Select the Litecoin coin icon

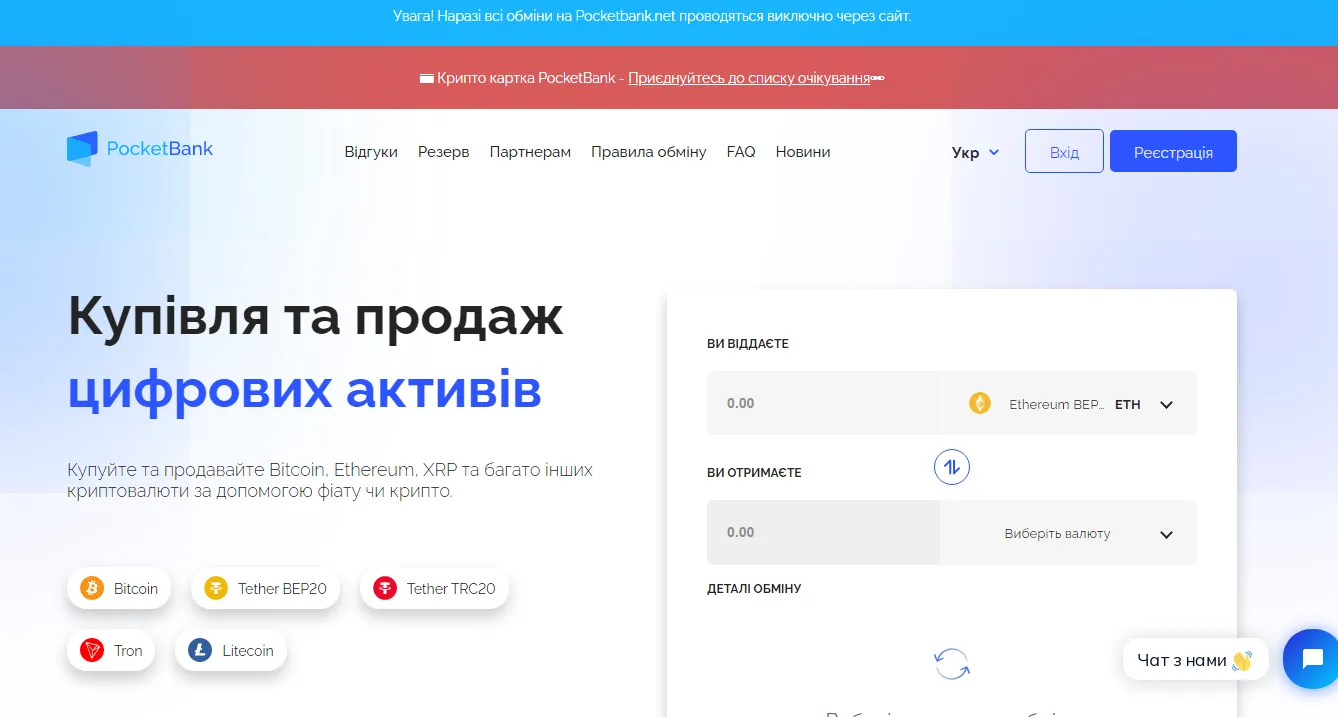coord(198,650)
